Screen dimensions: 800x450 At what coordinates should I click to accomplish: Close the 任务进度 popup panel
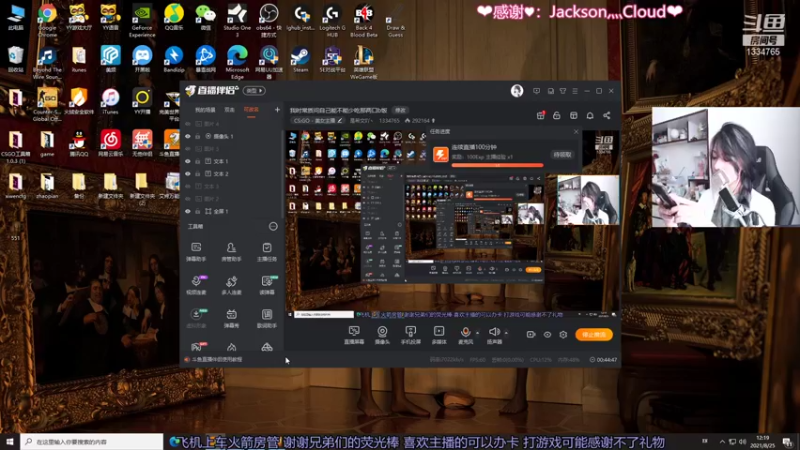[x=576, y=132]
